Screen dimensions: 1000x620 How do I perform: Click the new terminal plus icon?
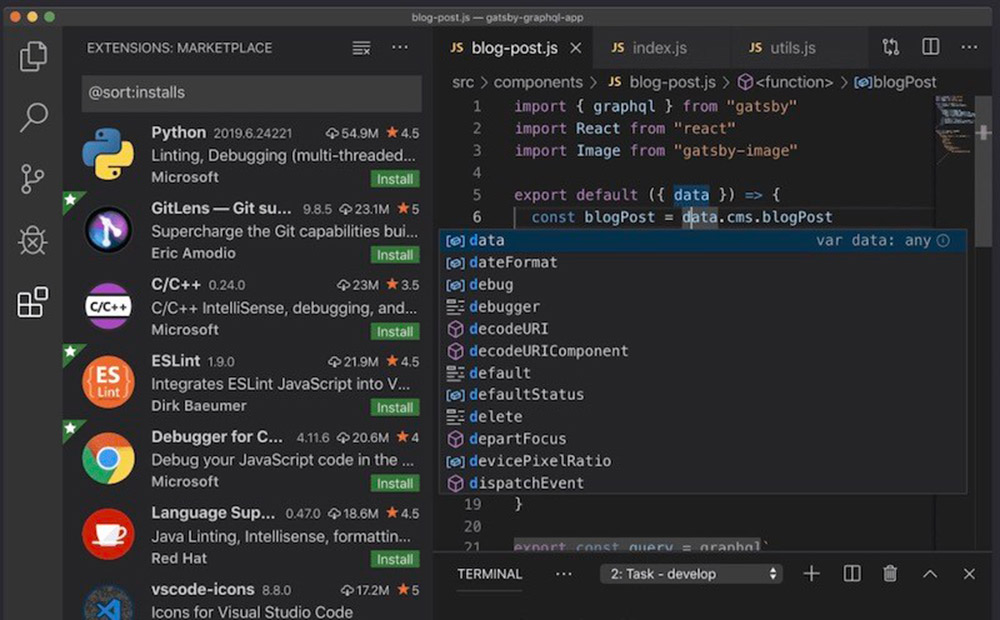click(811, 574)
